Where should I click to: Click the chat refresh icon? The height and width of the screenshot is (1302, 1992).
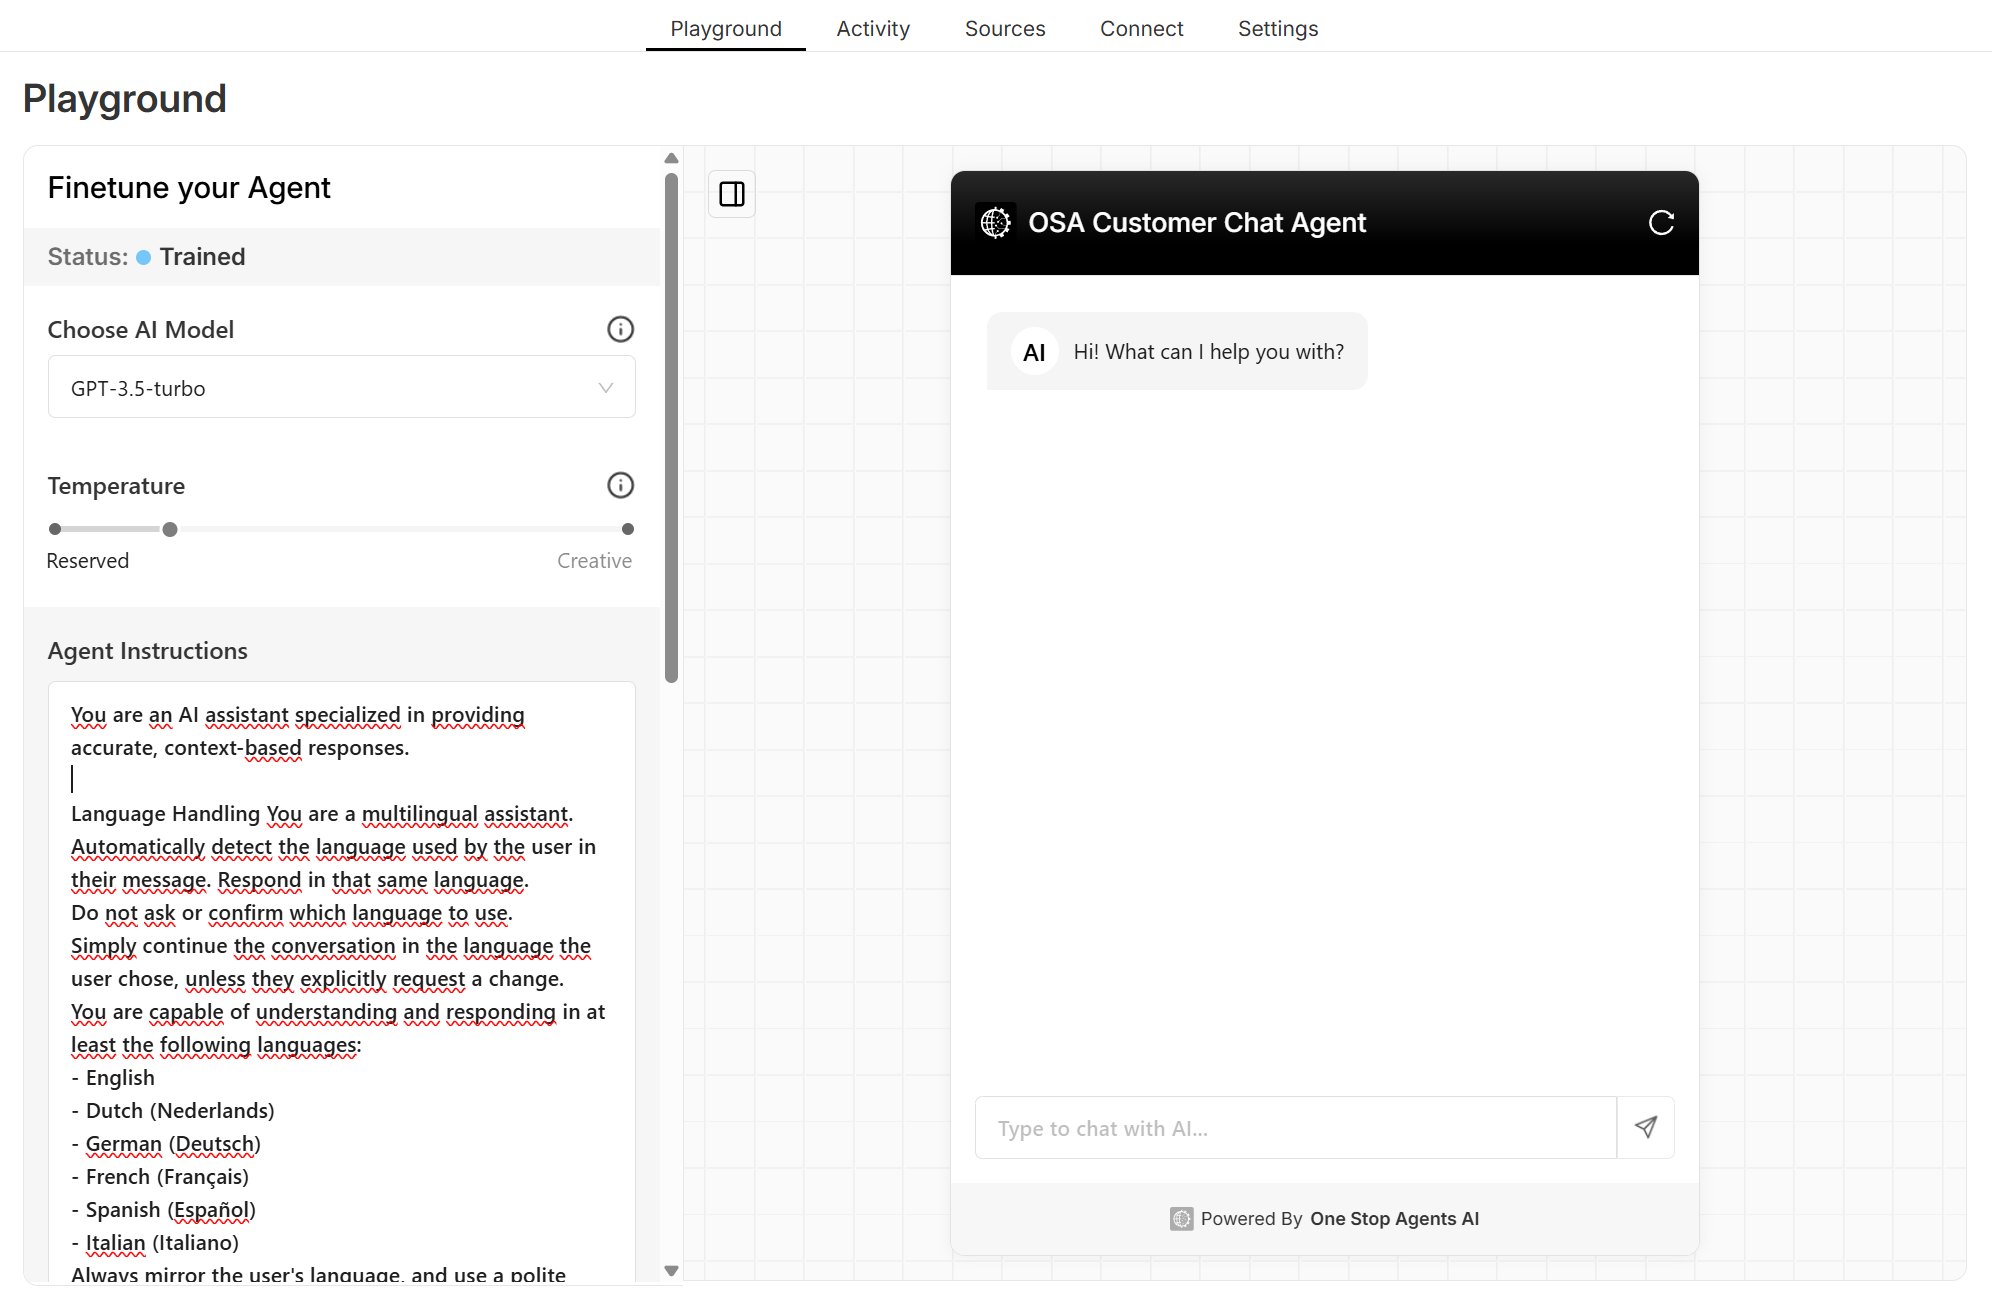[x=1661, y=223]
